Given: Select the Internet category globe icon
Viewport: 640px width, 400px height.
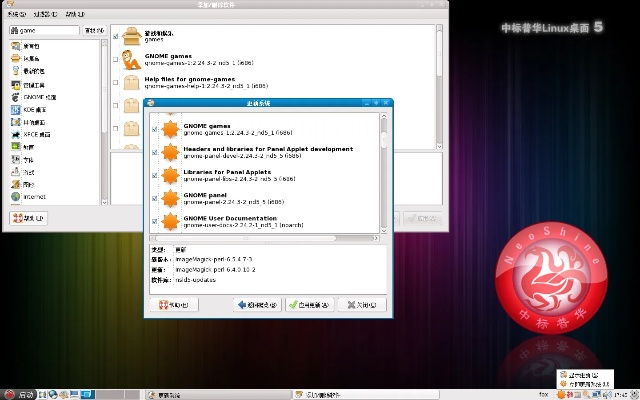Looking at the screenshot, I should (16, 197).
